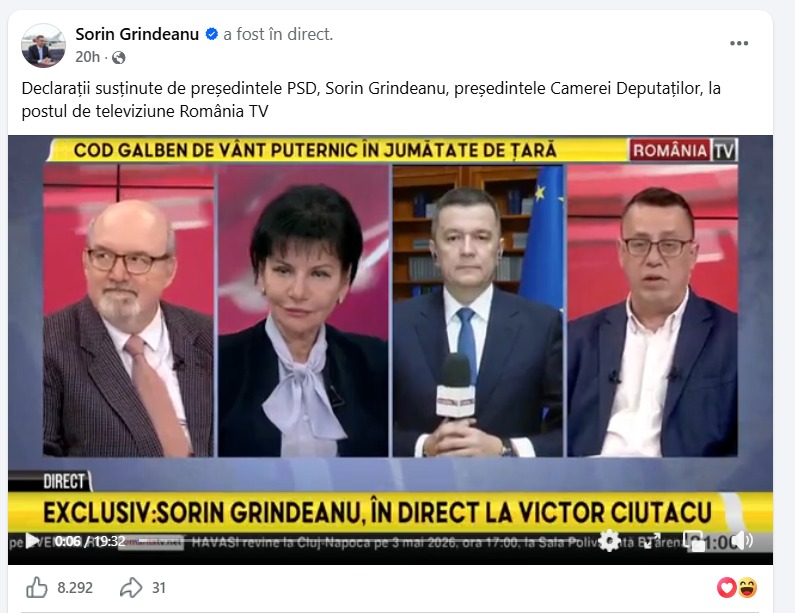Screen dimensions: 795x613
Task: Mute the video volume
Action: pos(743,541)
